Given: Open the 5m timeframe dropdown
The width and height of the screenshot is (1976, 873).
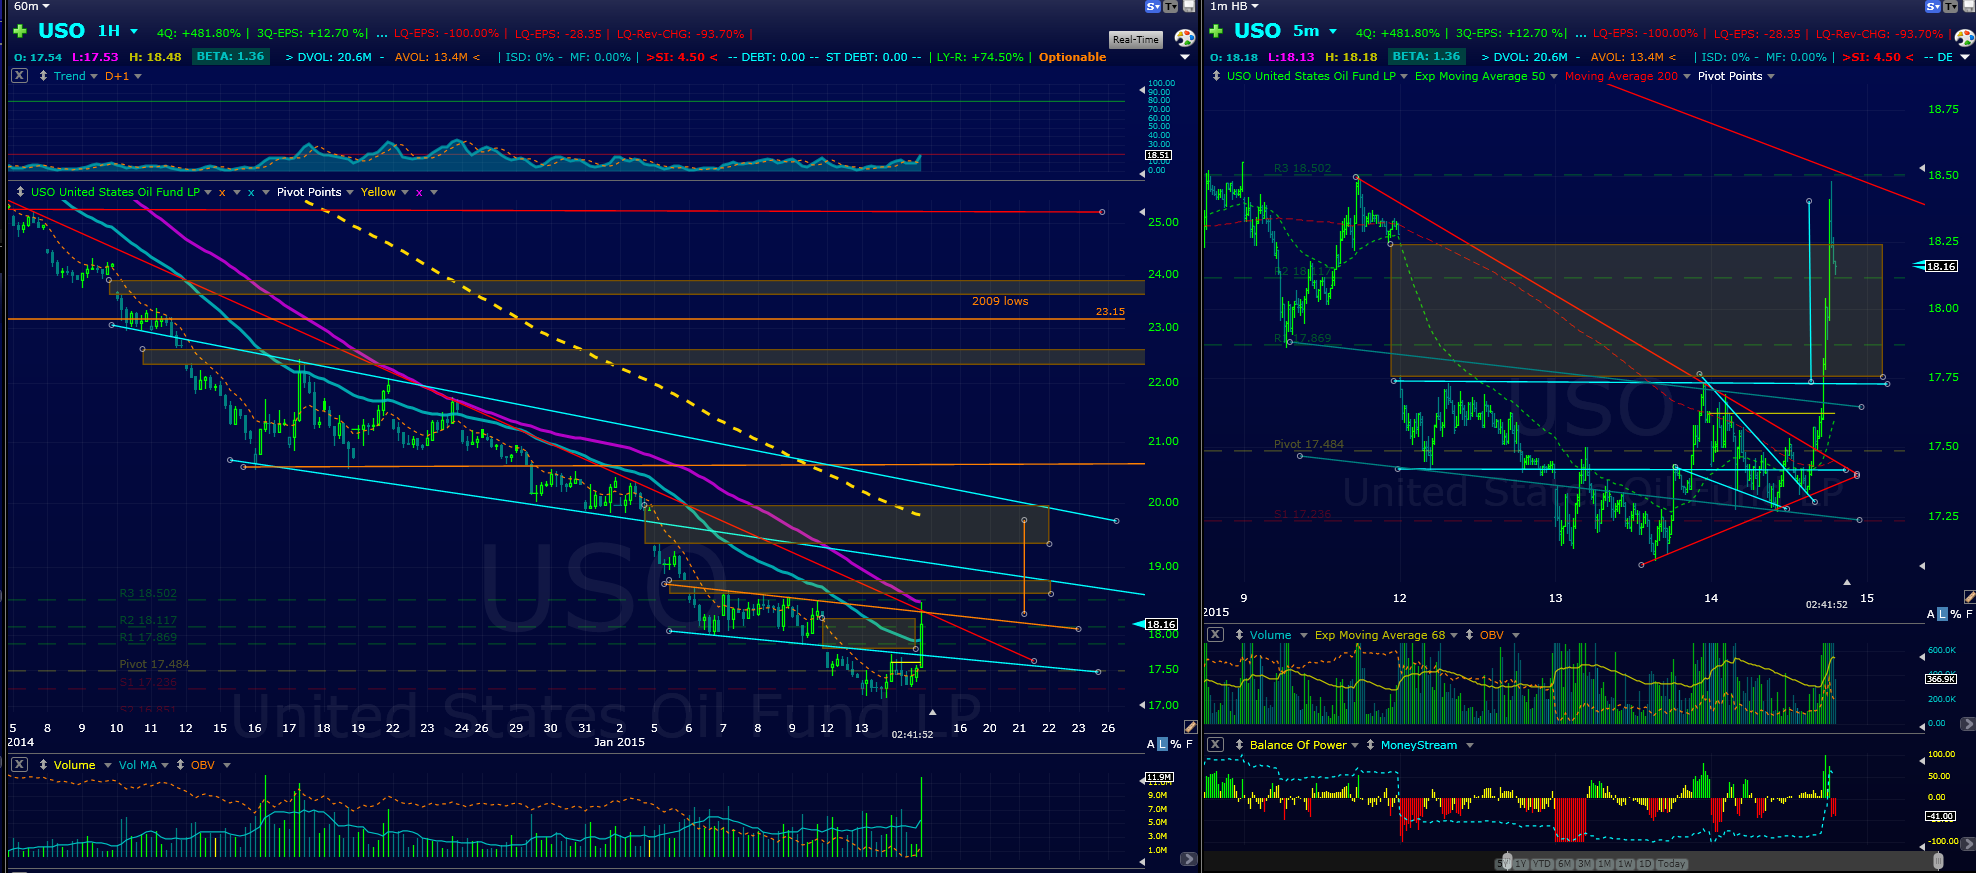Looking at the screenshot, I should 1332,32.
